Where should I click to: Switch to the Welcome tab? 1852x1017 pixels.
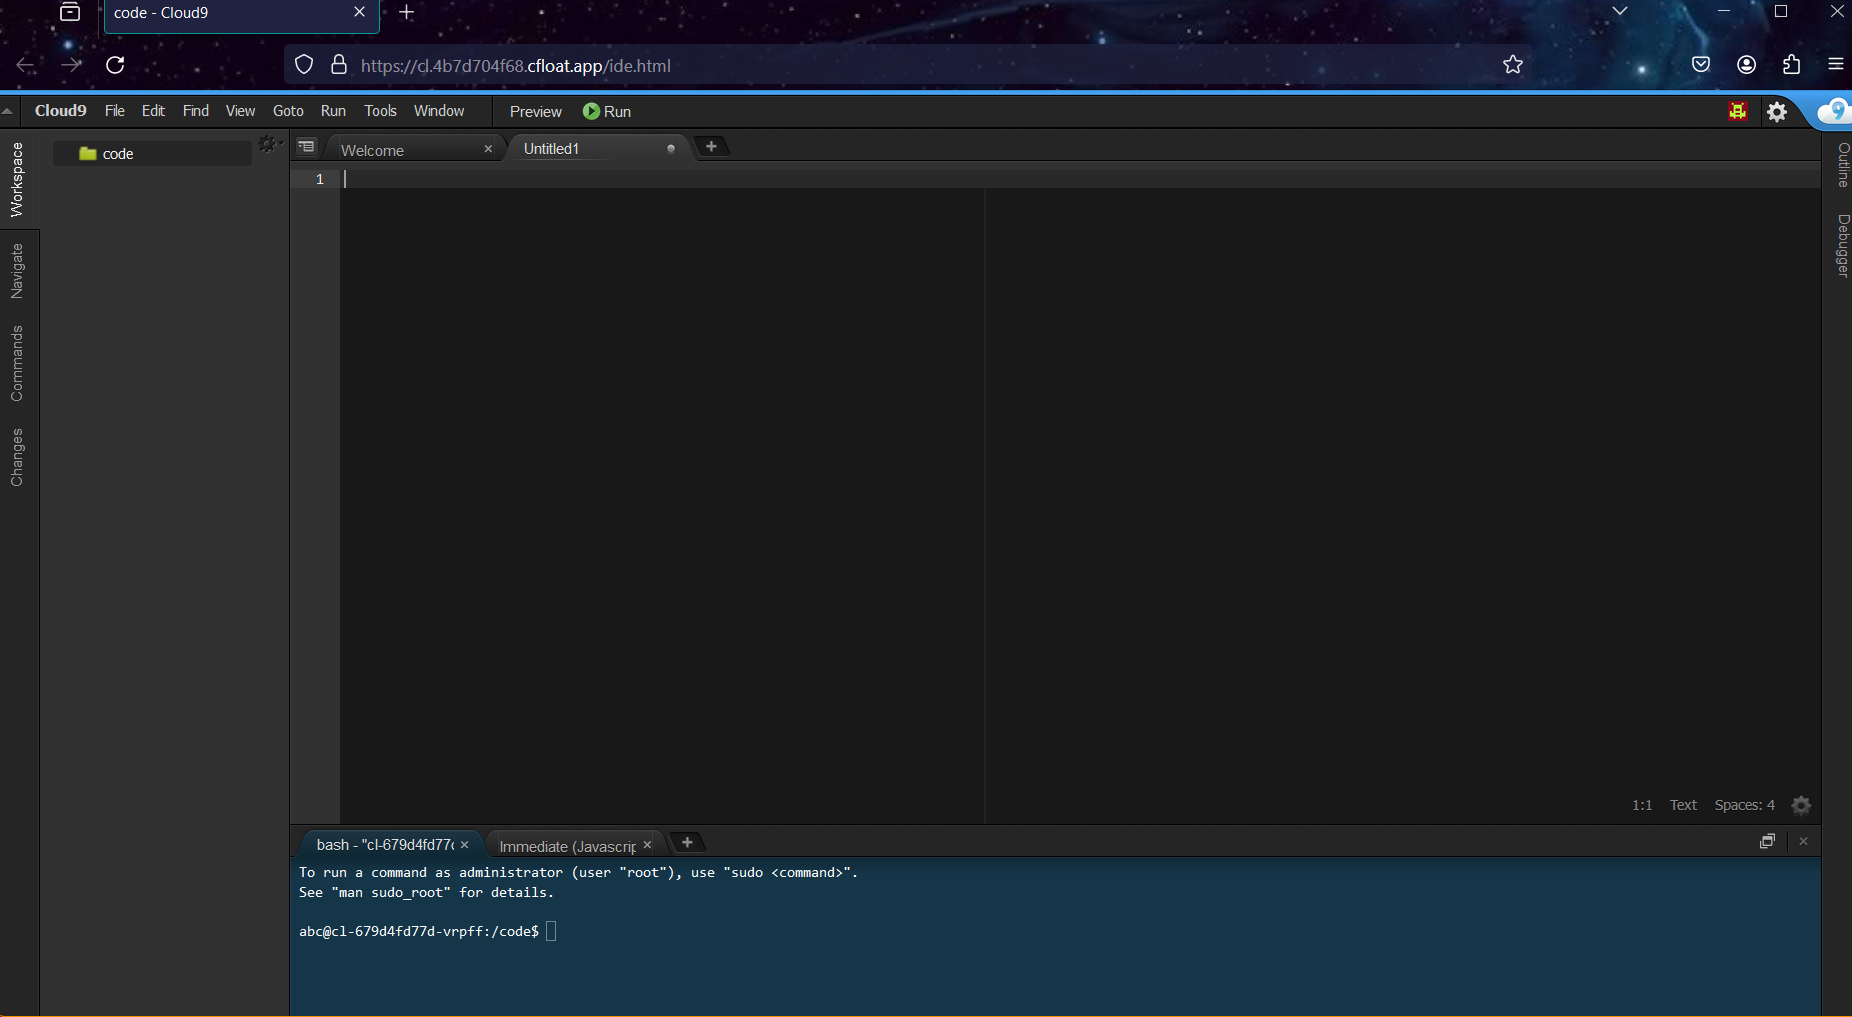pyautogui.click(x=415, y=149)
